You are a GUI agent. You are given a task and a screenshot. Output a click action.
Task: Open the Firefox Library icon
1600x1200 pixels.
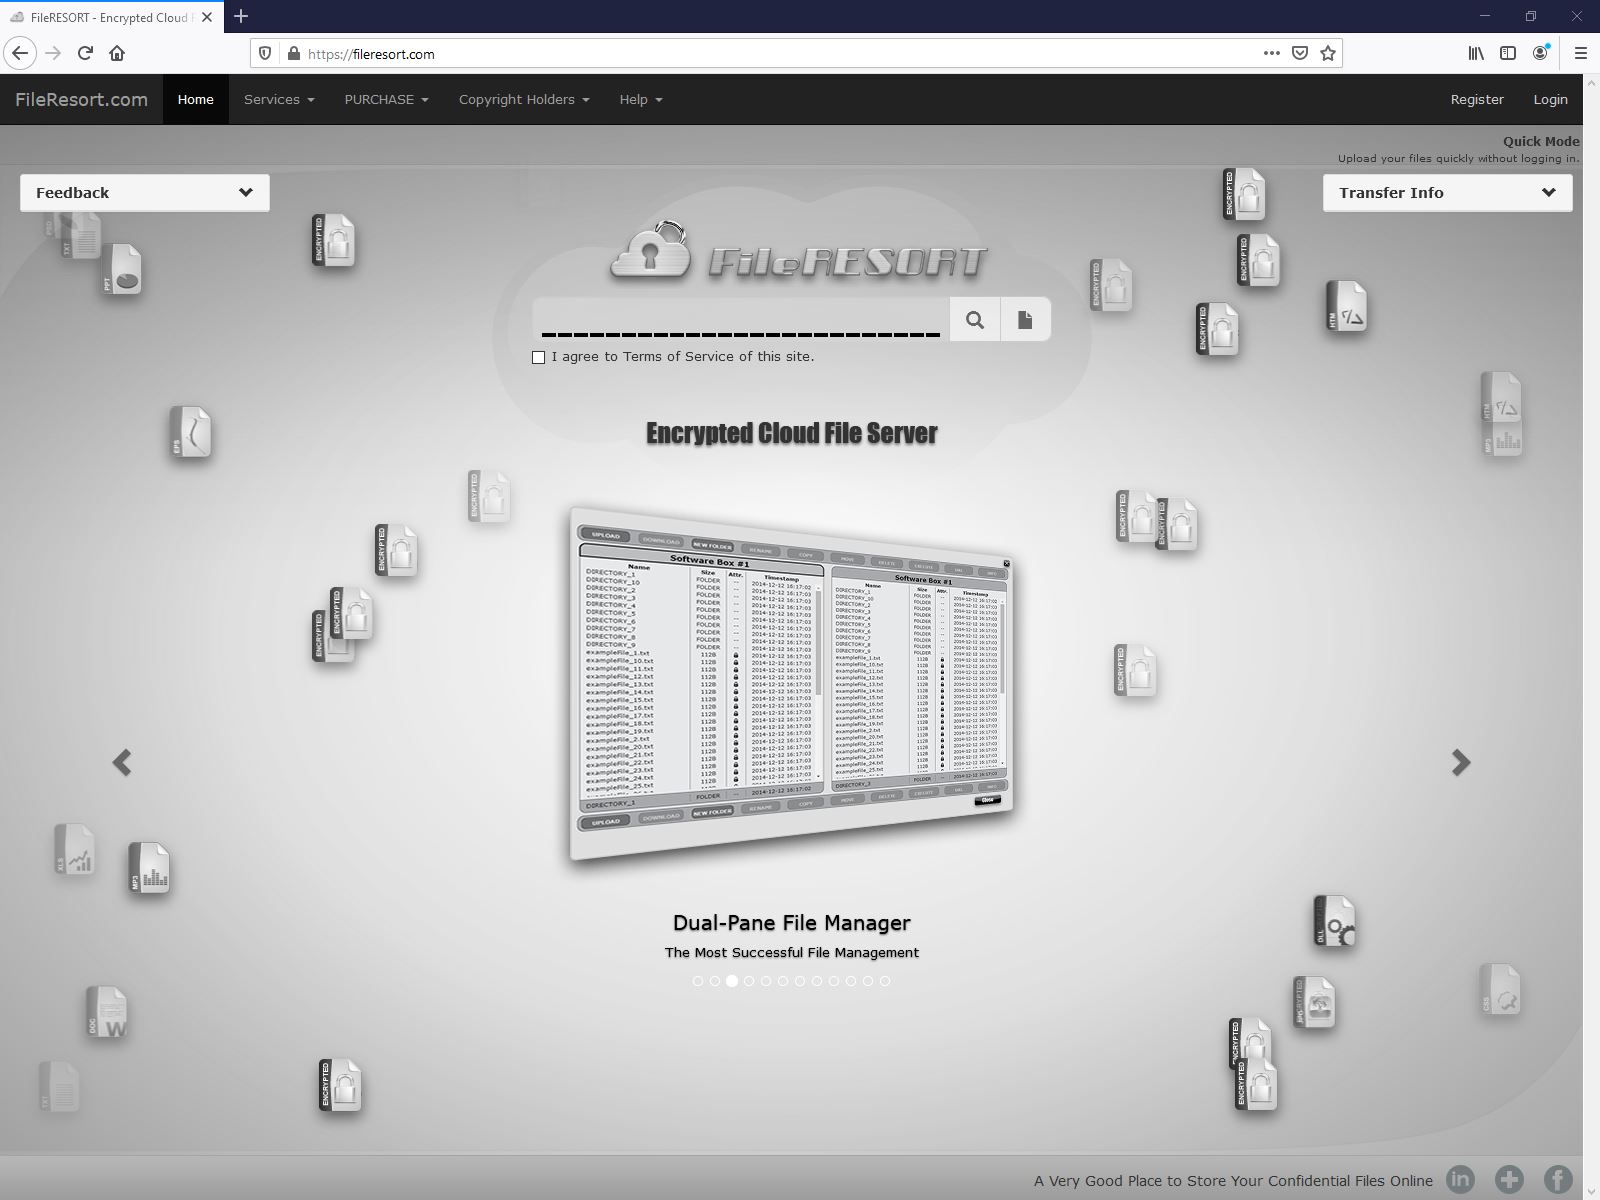point(1476,53)
